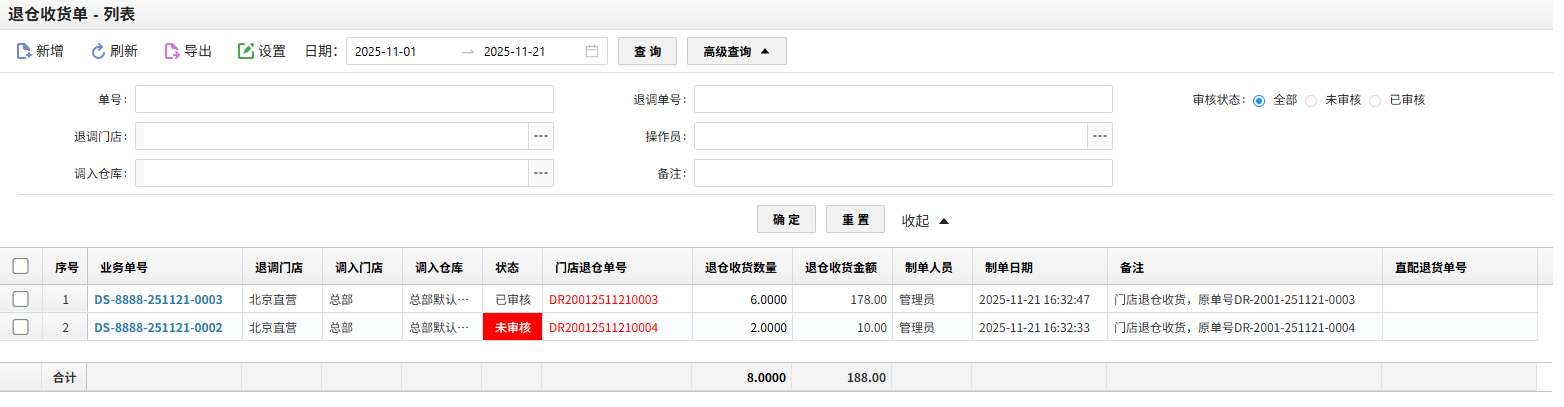This screenshot has width=1564, height=407.
Task: Open the 操作员 lookup ellipsis button
Action: click(x=1100, y=136)
